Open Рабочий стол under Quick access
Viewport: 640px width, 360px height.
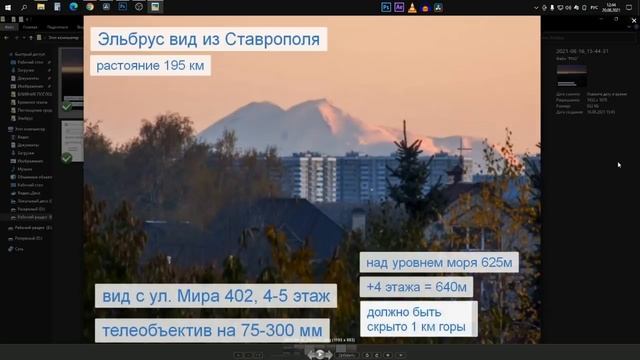(30, 62)
